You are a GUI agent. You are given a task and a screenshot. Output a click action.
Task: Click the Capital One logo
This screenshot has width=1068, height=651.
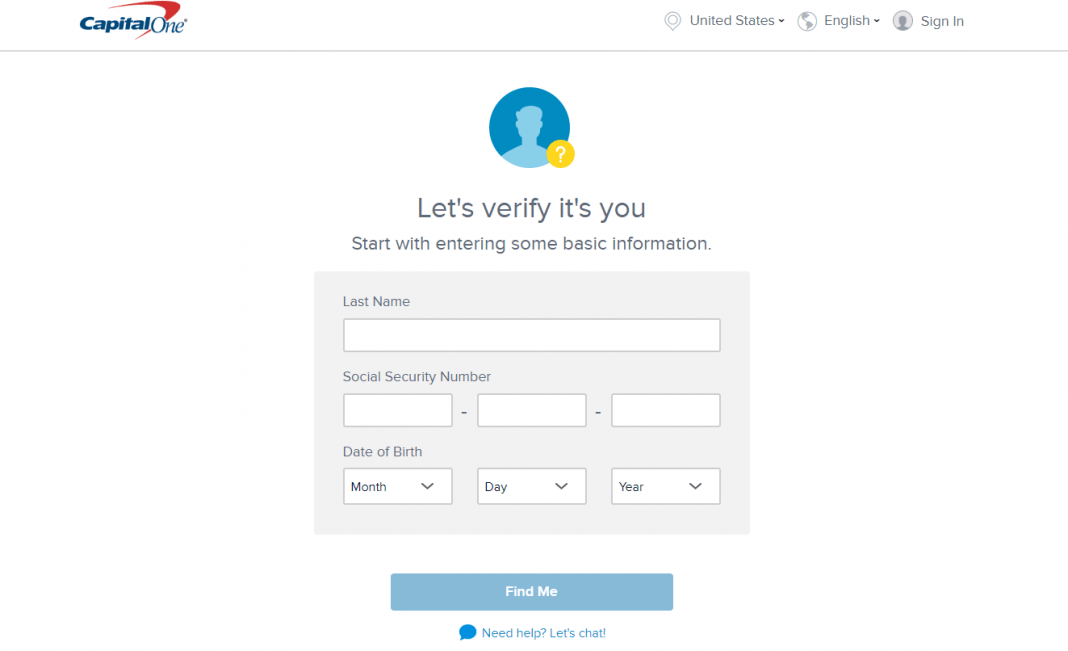133,23
